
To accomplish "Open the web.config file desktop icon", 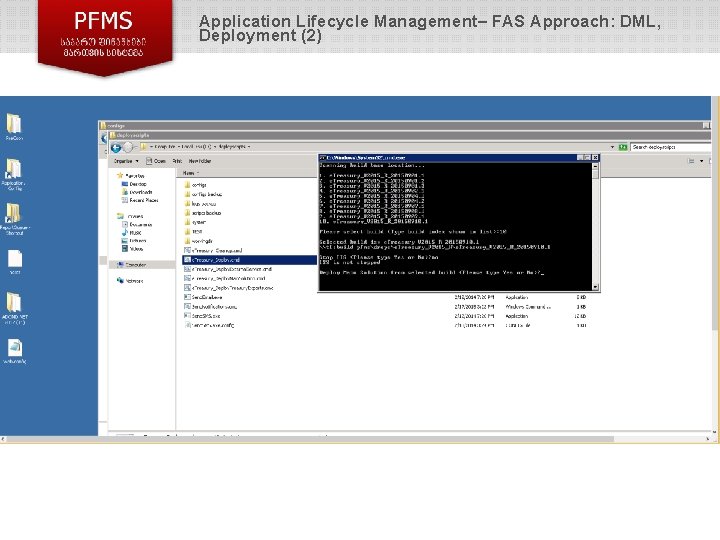I will coord(15,352).
